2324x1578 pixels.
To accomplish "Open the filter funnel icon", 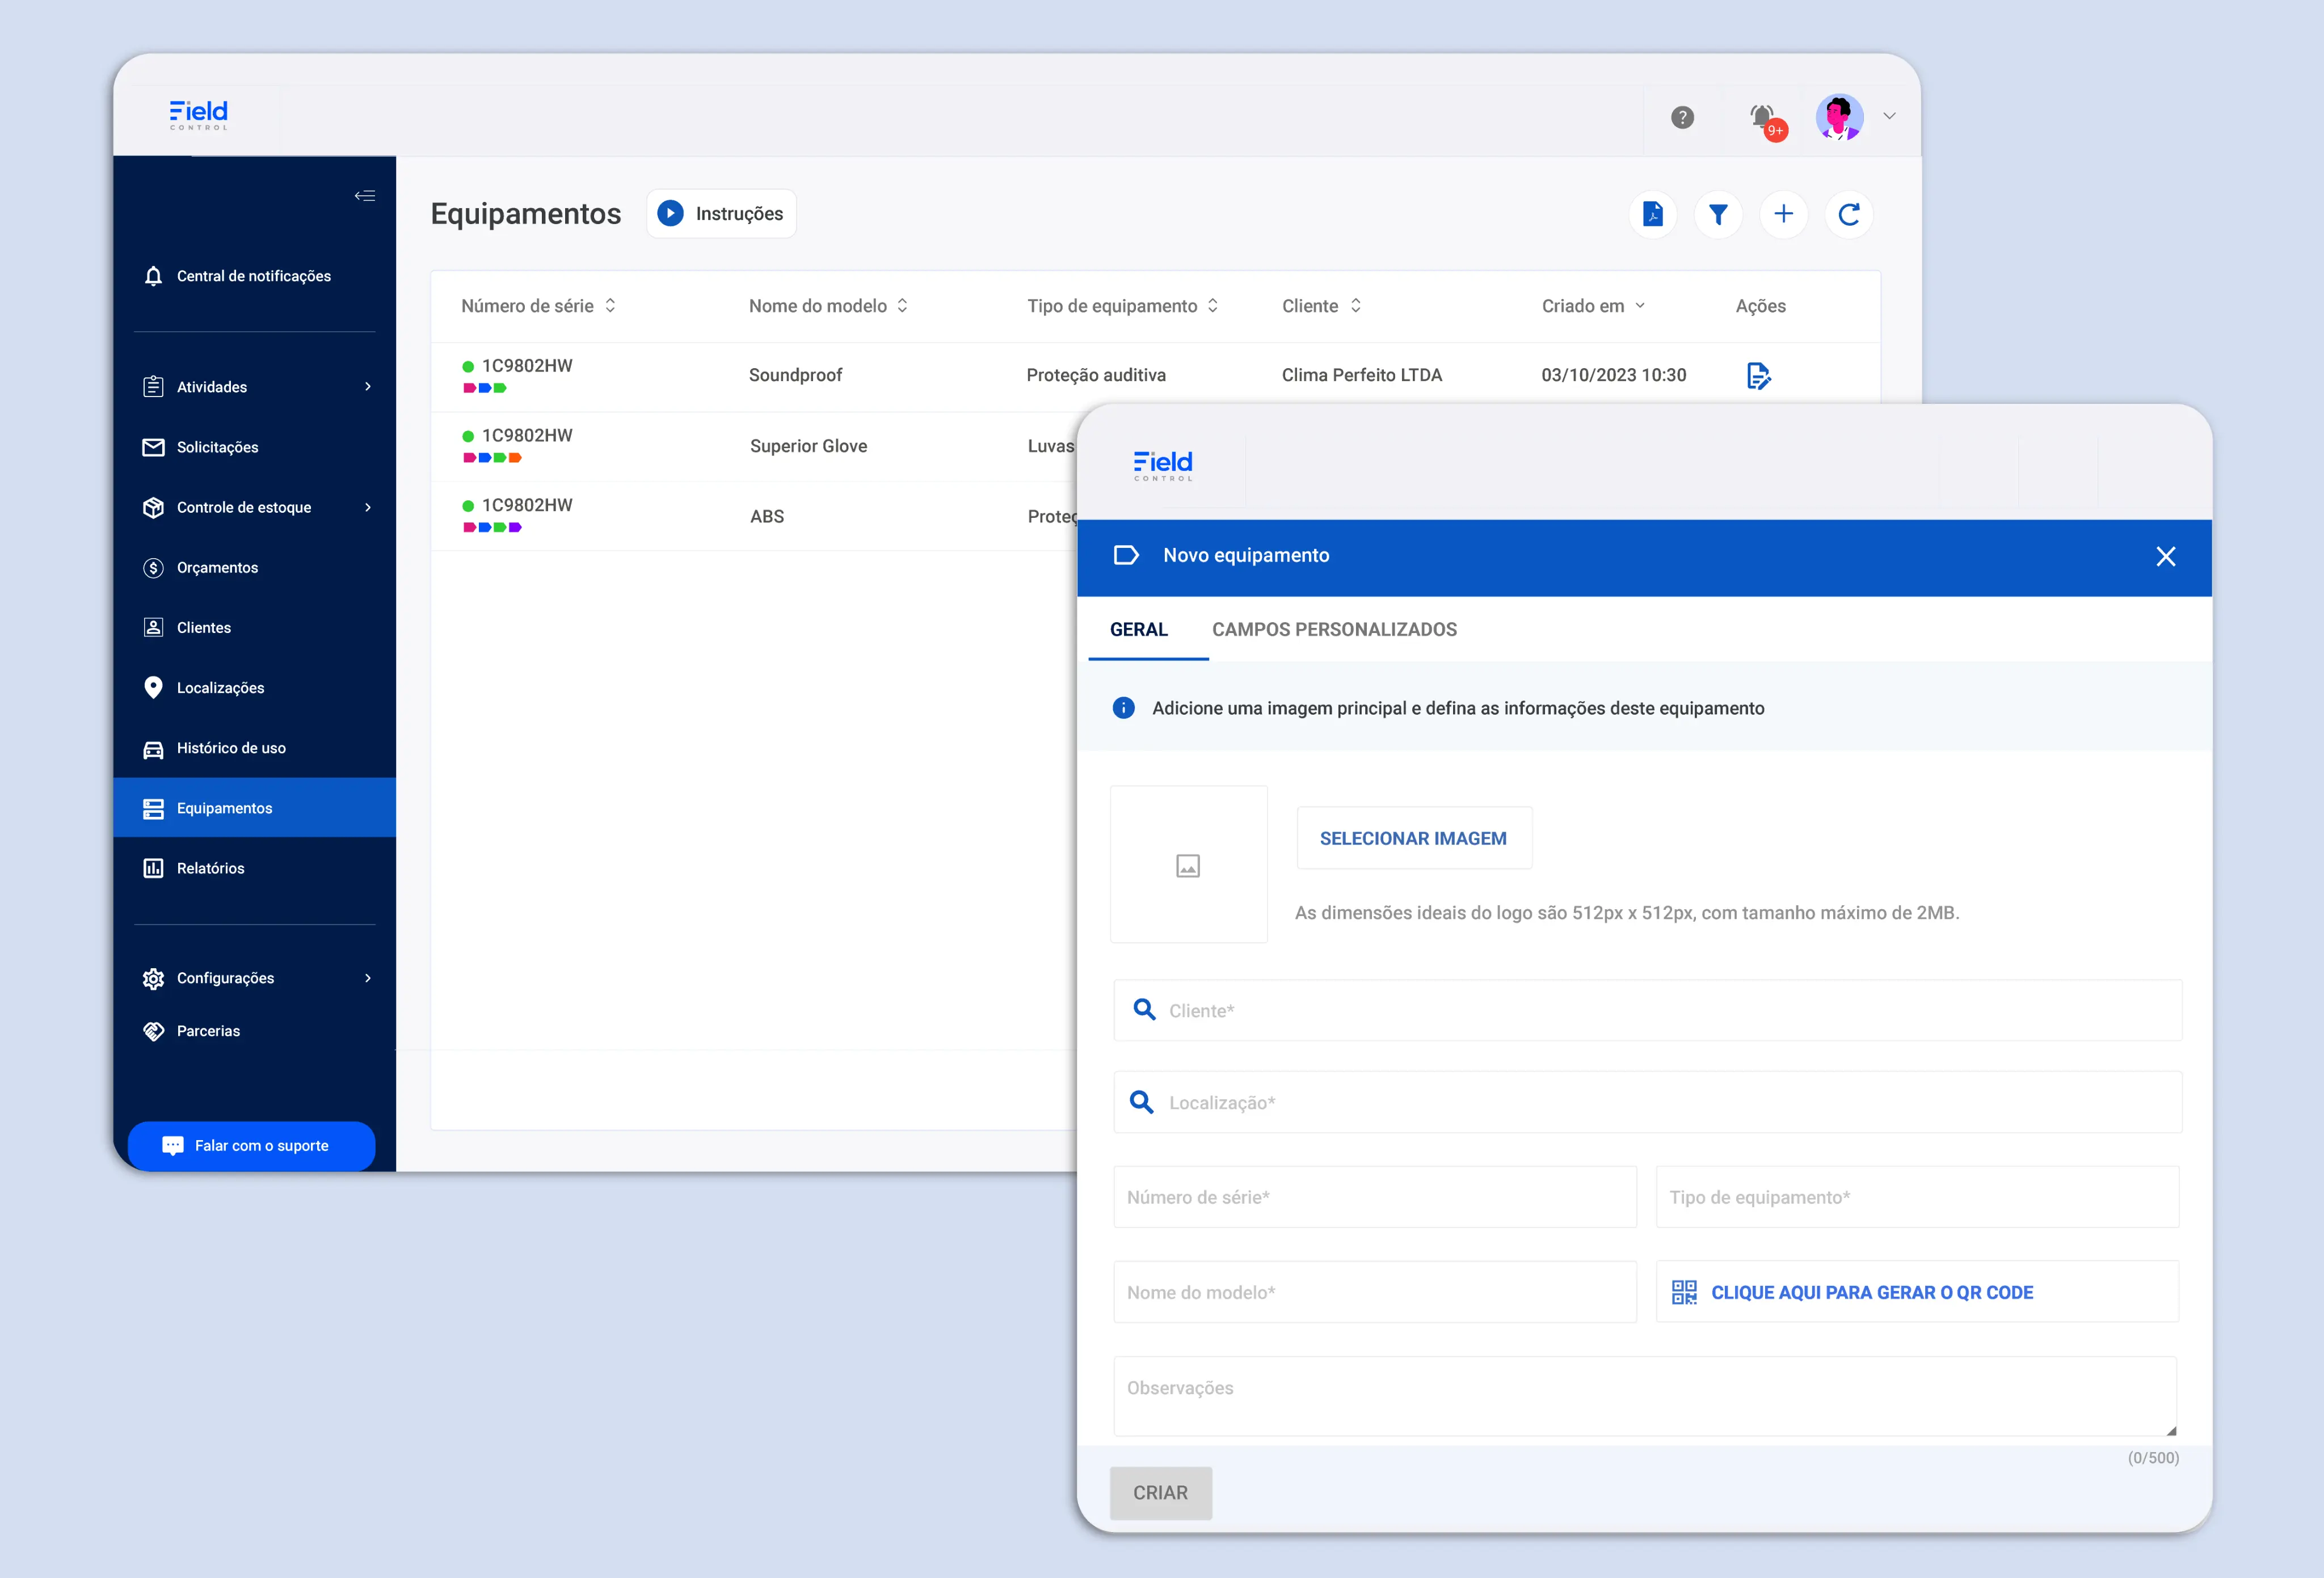I will [x=1718, y=214].
